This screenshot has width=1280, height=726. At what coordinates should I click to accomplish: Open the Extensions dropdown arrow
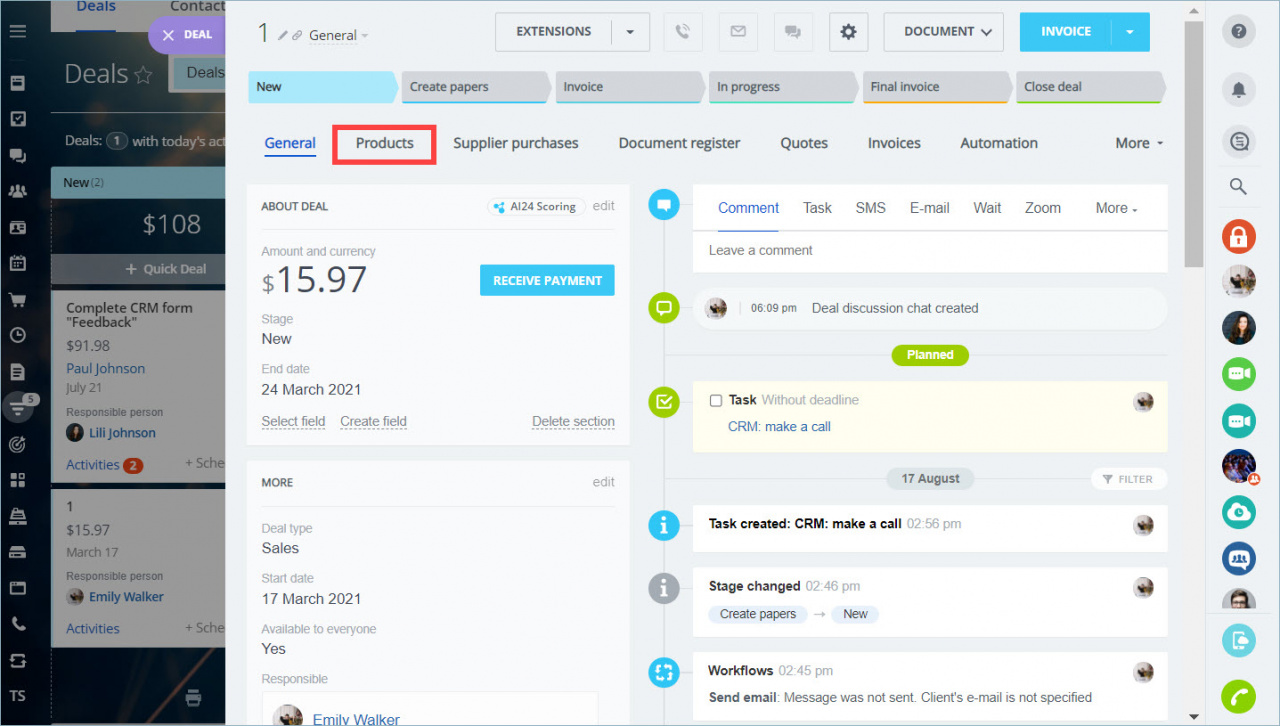[630, 32]
